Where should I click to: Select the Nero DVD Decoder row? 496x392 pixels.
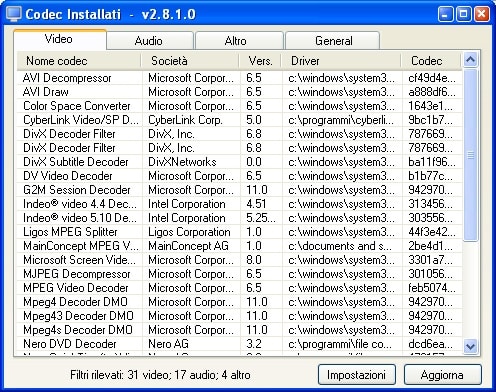[x=239, y=344]
